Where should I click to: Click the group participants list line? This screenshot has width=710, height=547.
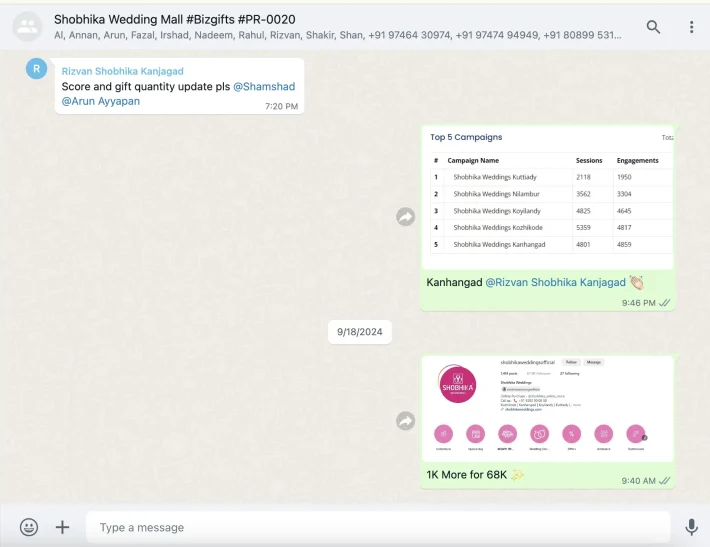pos(337,35)
